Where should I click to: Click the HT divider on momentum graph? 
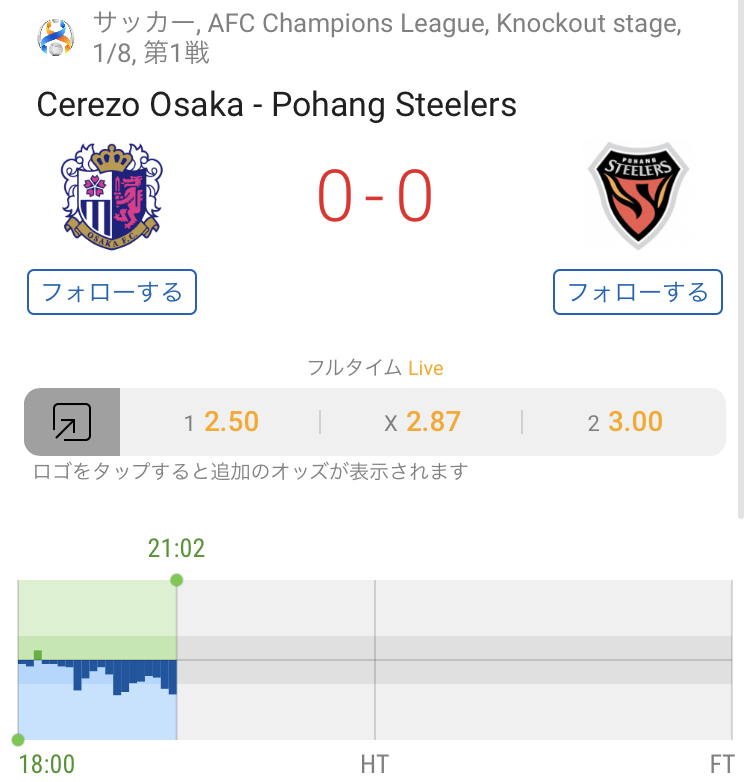coord(375,660)
